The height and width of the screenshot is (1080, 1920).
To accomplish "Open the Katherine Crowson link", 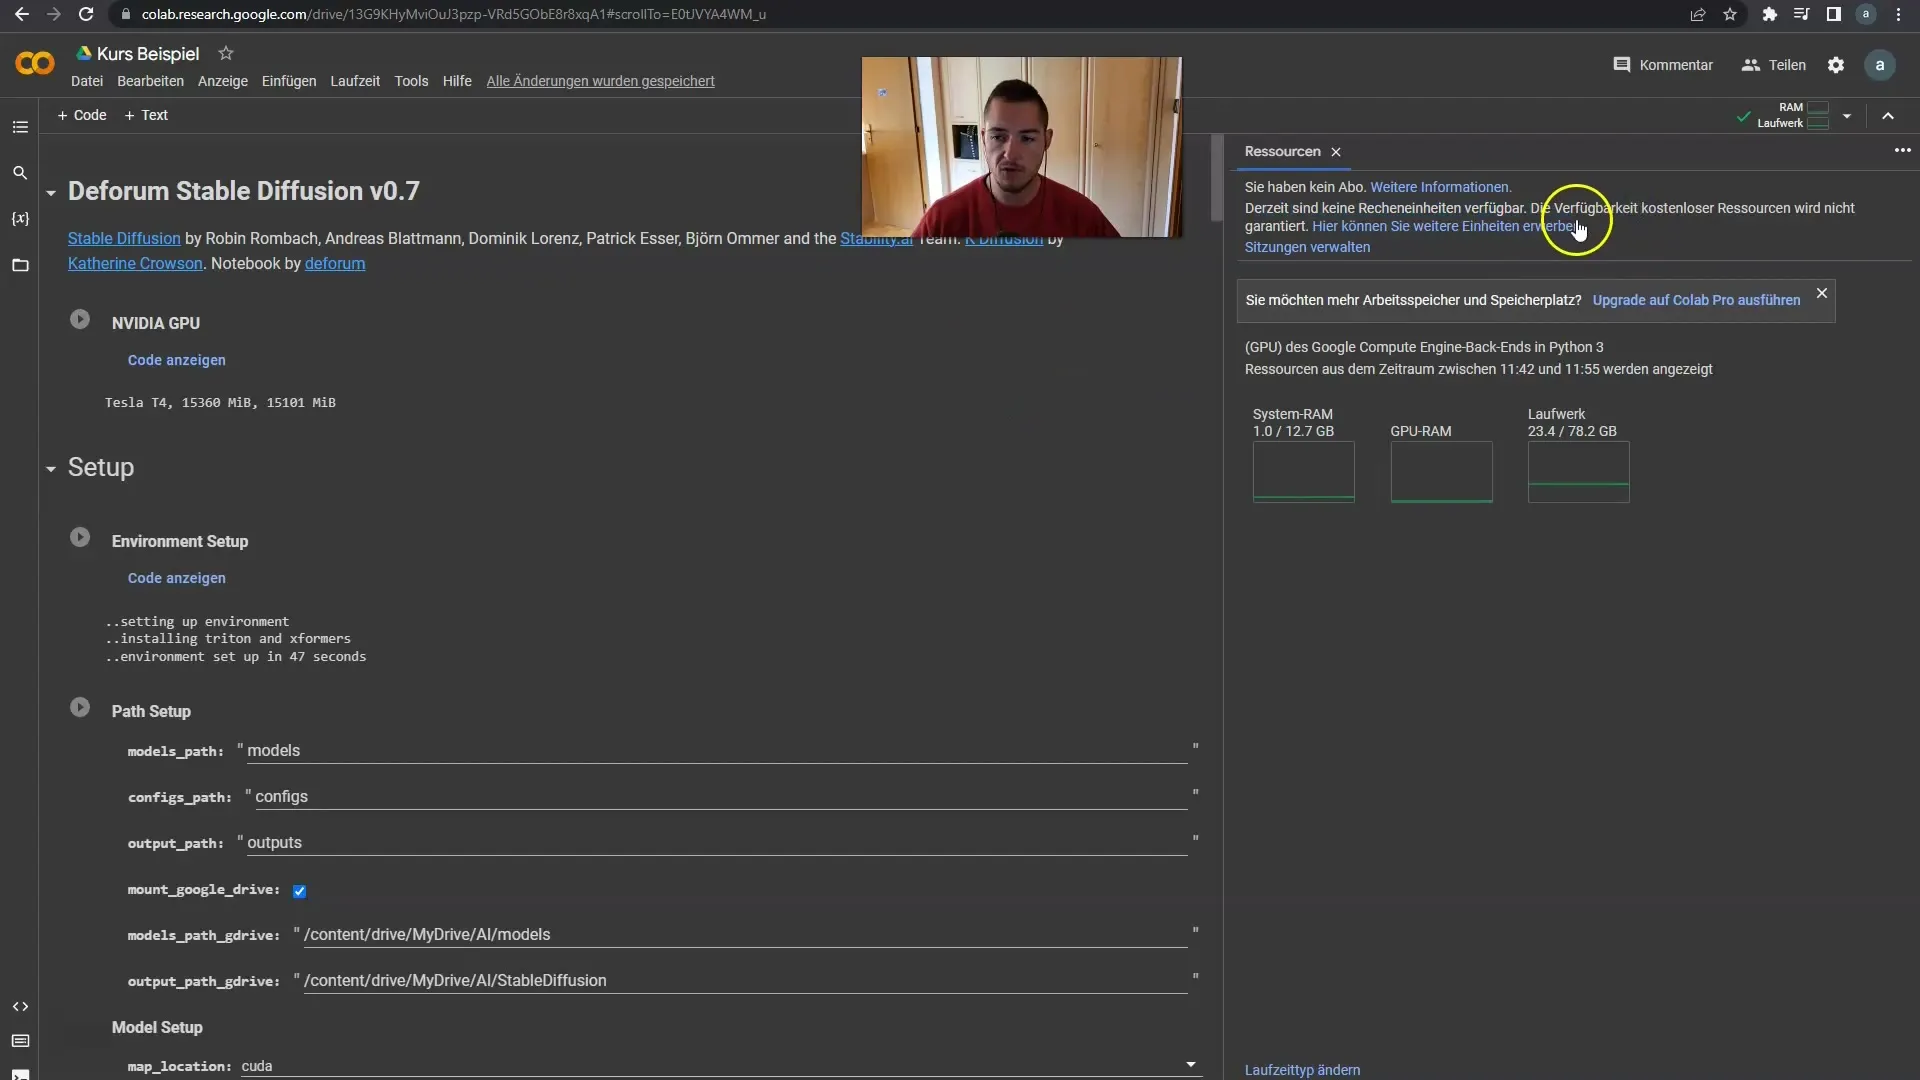I will 135,263.
